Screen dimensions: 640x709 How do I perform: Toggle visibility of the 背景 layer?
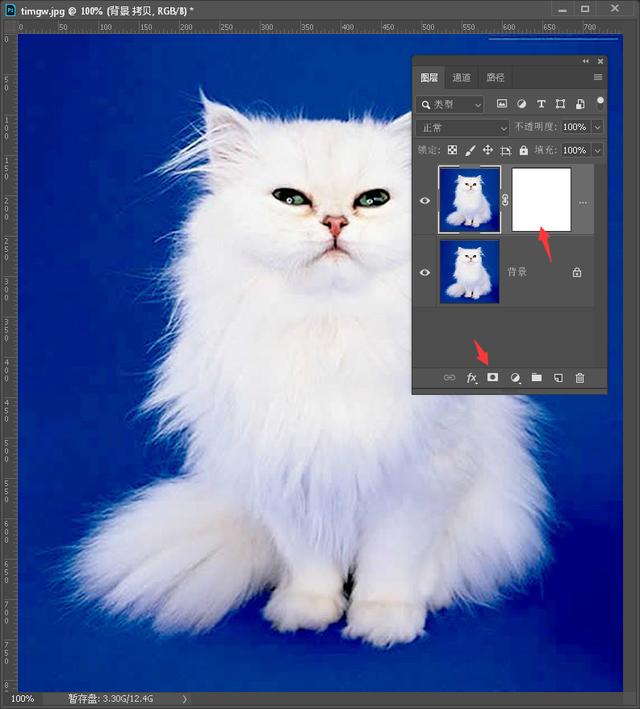click(x=425, y=272)
